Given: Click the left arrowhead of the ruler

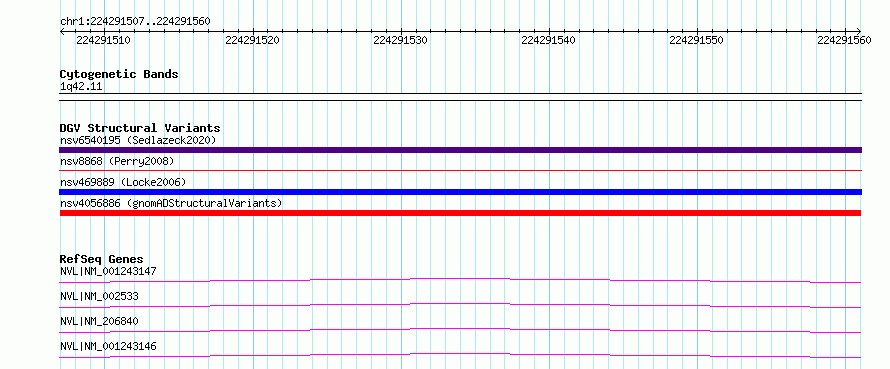Looking at the screenshot, I should (62, 32).
